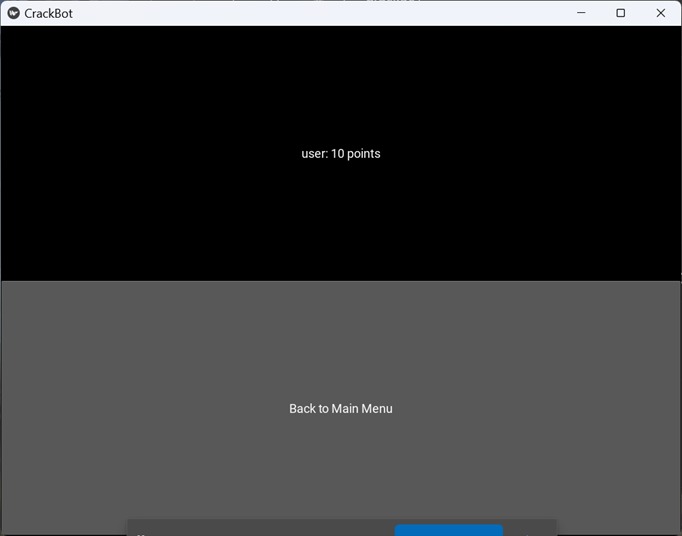Close the CrackBot window
The image size is (682, 536).
pyautogui.click(x=661, y=13)
